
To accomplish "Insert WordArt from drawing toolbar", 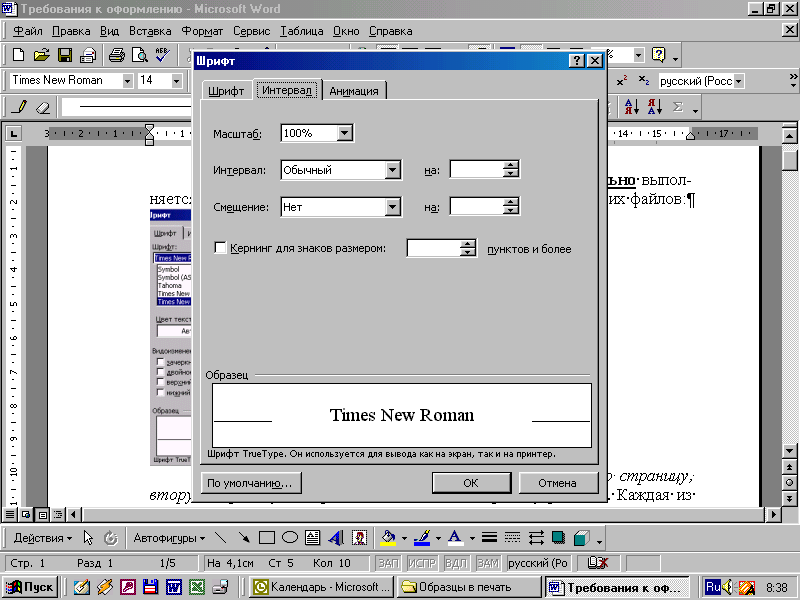I will [336, 538].
